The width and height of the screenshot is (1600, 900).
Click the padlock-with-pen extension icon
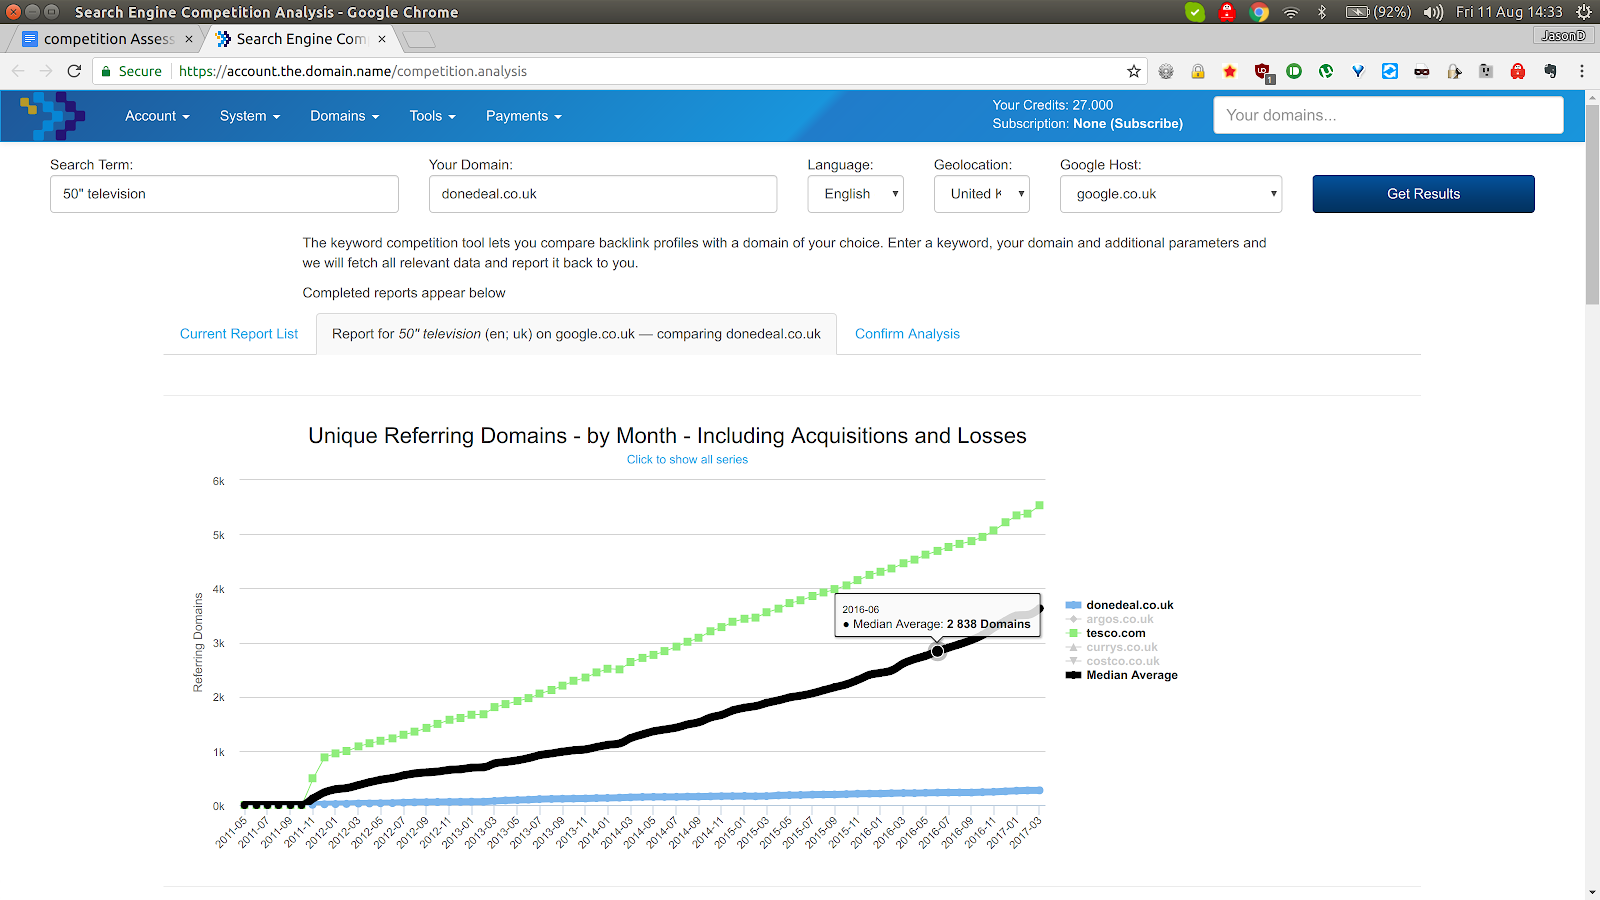(1454, 71)
